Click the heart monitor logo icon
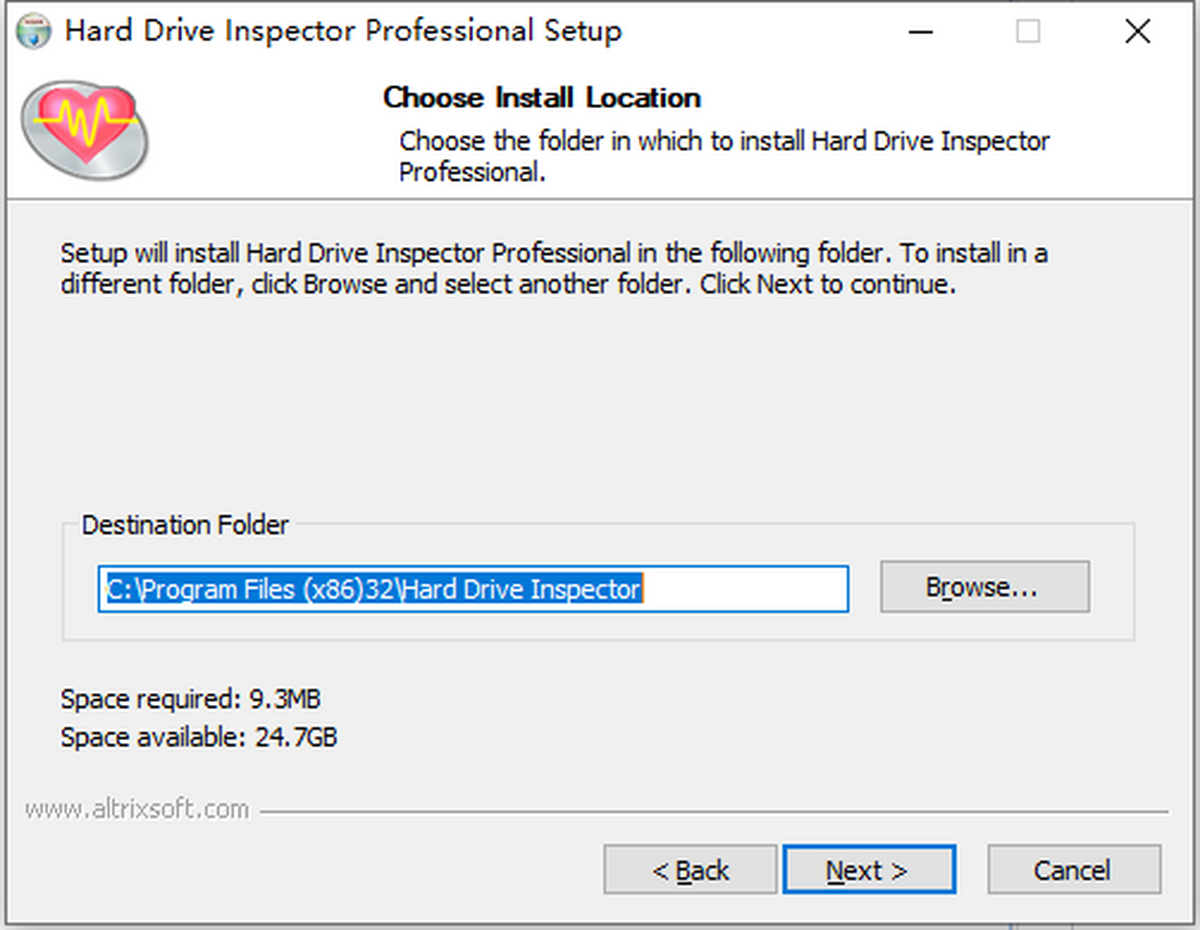This screenshot has height=930, width=1200. click(85, 130)
